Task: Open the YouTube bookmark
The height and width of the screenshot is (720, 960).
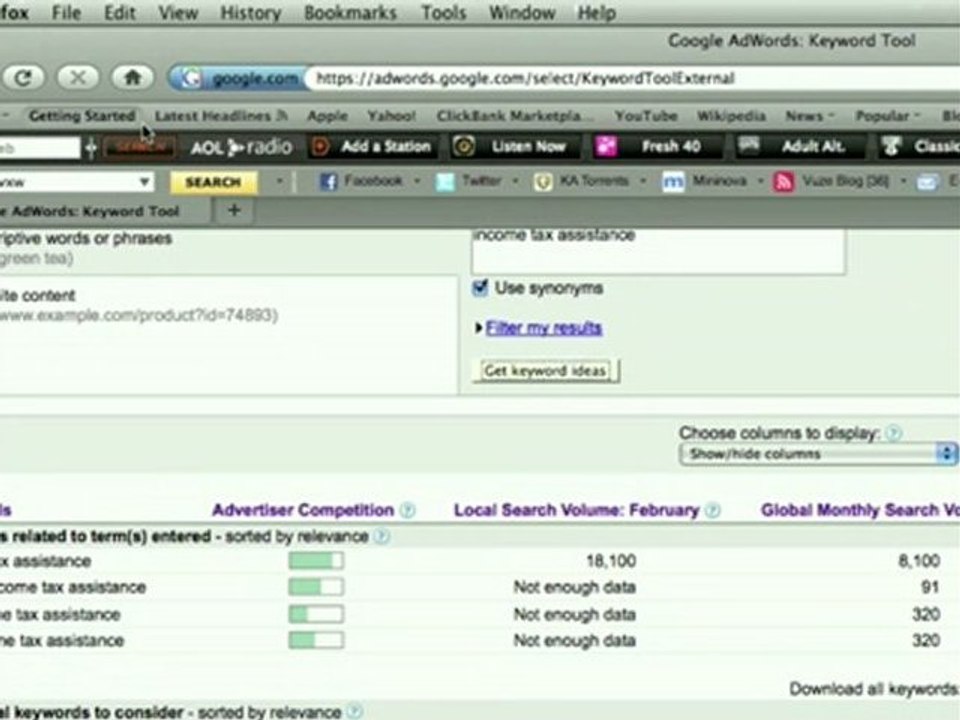Action: pyautogui.click(x=646, y=116)
